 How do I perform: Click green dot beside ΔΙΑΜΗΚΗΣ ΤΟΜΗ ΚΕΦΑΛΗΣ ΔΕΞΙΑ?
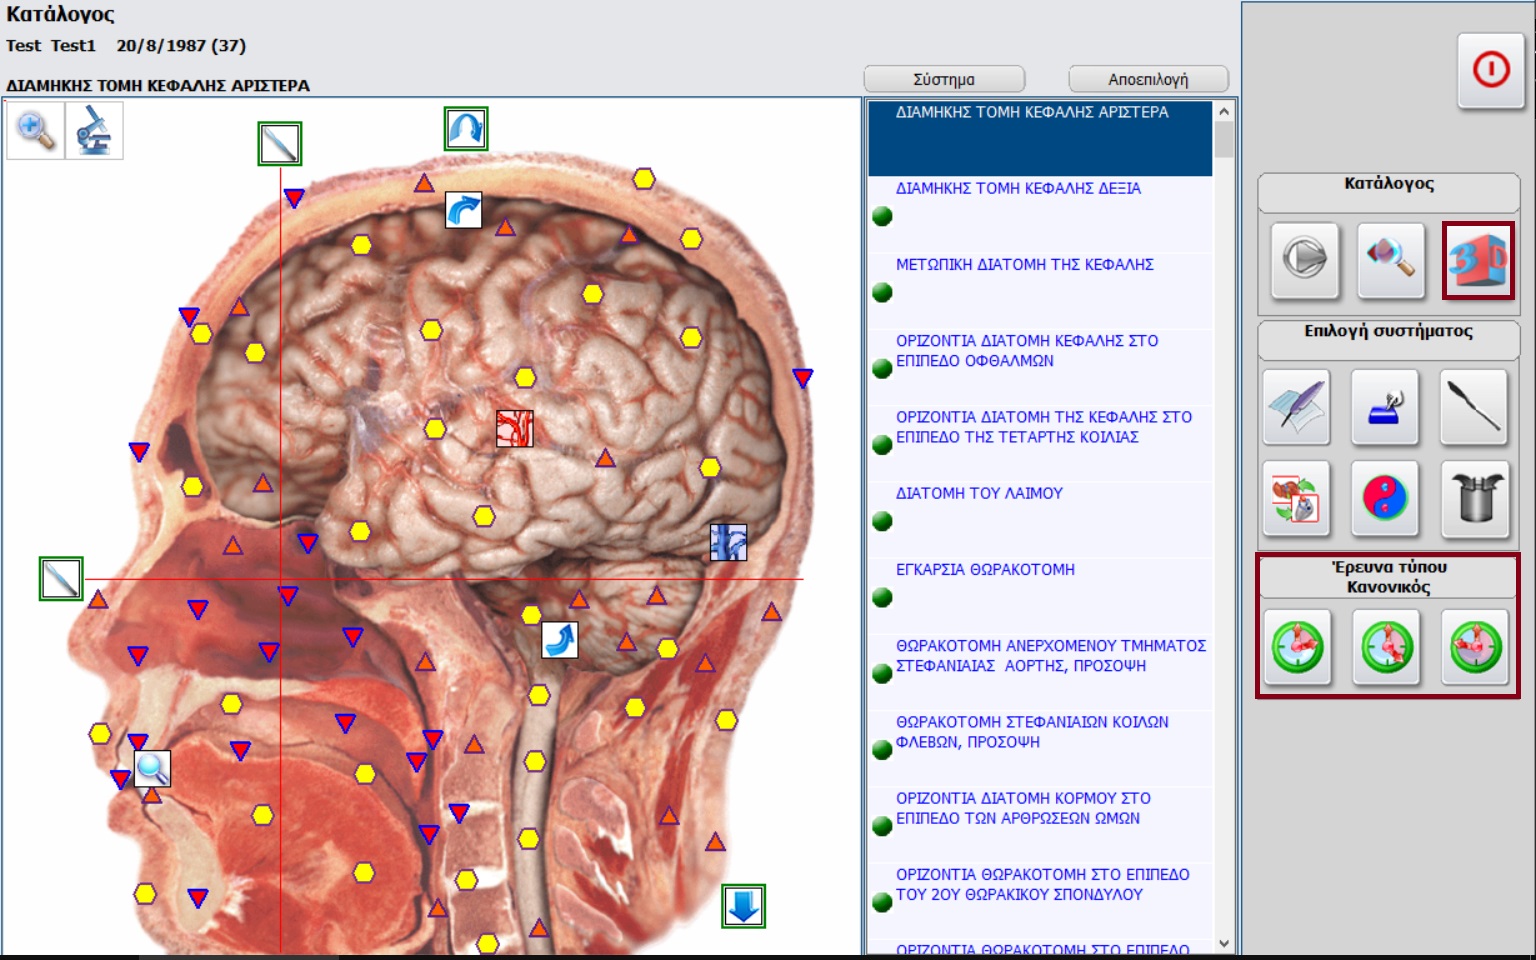(882, 216)
